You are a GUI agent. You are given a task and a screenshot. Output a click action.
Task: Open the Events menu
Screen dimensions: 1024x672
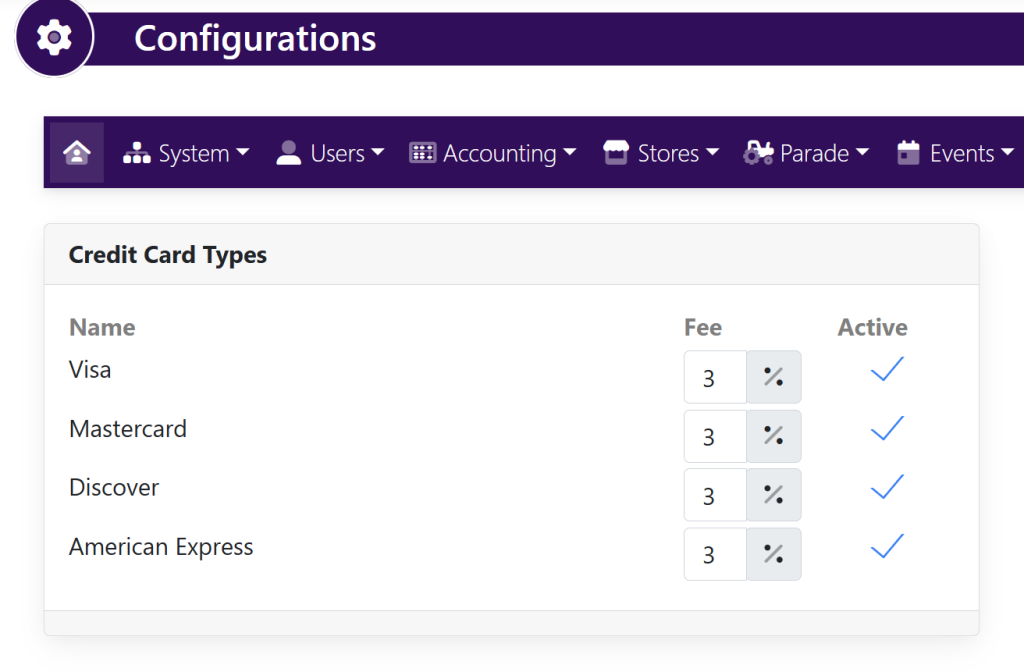tap(955, 153)
